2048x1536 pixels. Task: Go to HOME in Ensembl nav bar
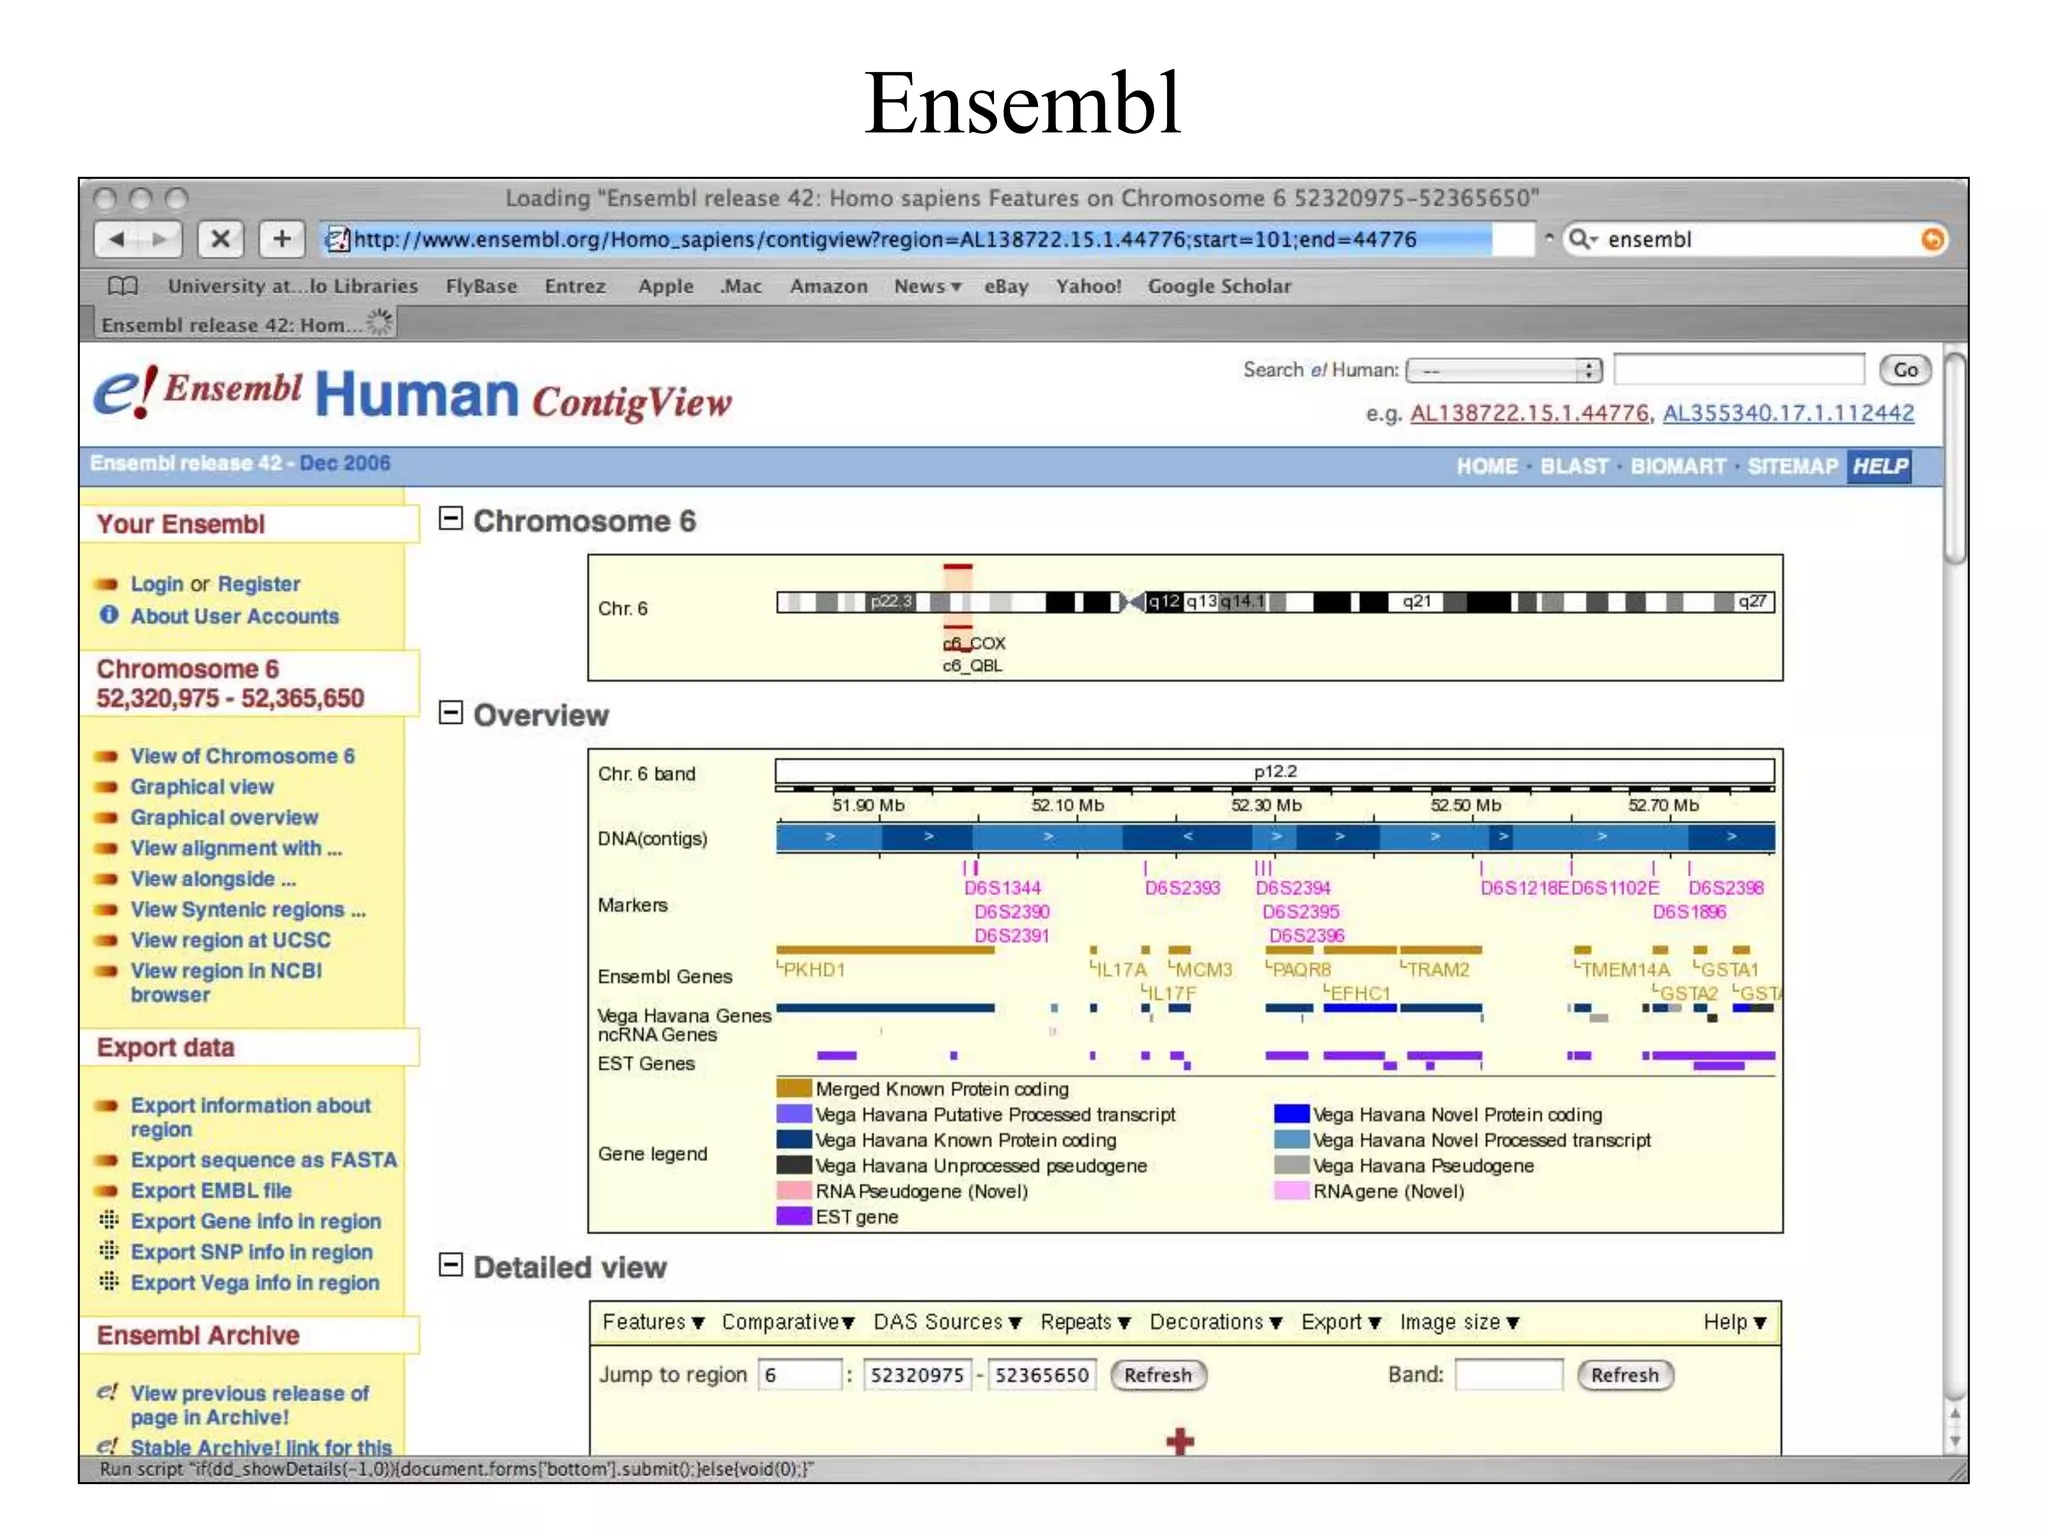click(1486, 466)
